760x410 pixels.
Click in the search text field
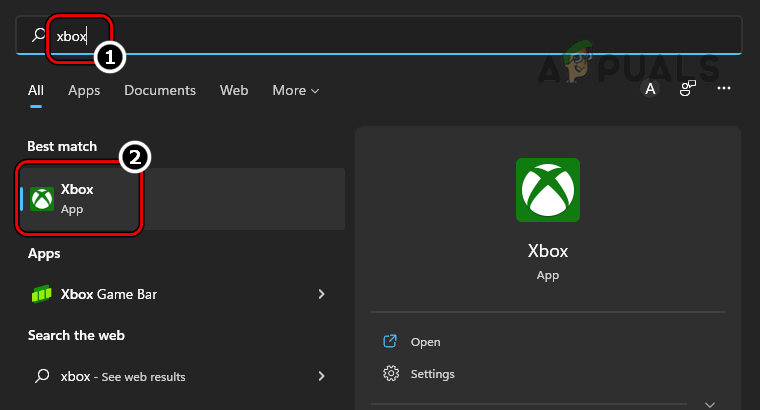[400, 36]
